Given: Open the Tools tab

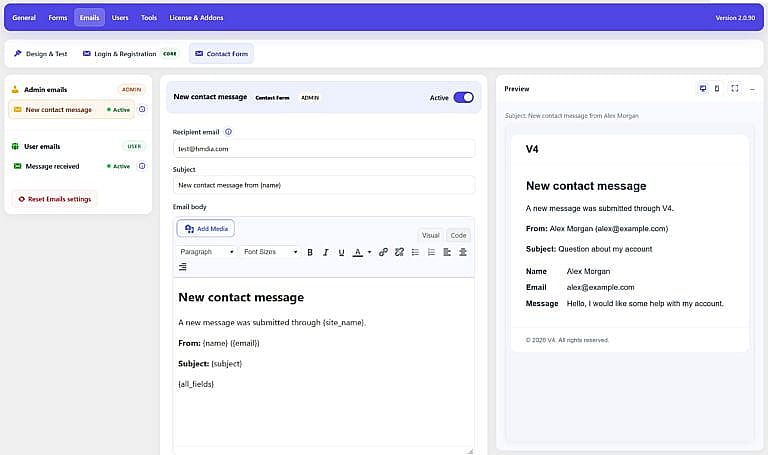Looking at the screenshot, I should 149,18.
